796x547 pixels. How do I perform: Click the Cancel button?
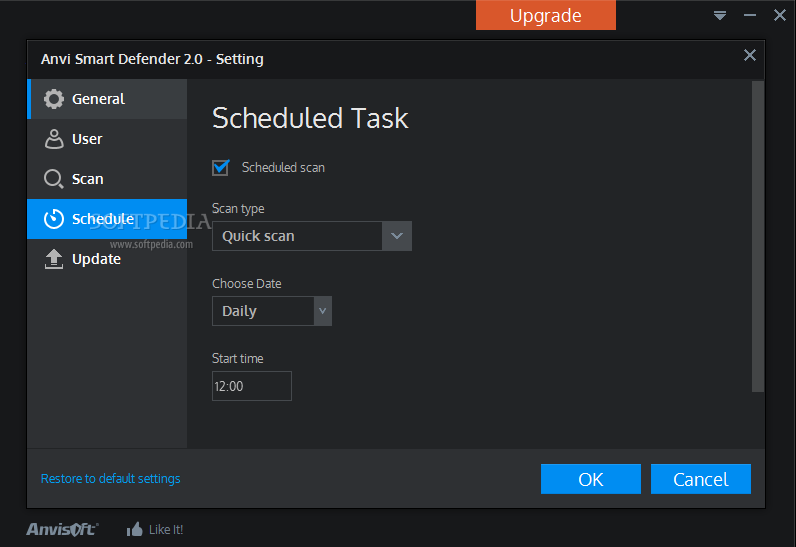[701, 479]
